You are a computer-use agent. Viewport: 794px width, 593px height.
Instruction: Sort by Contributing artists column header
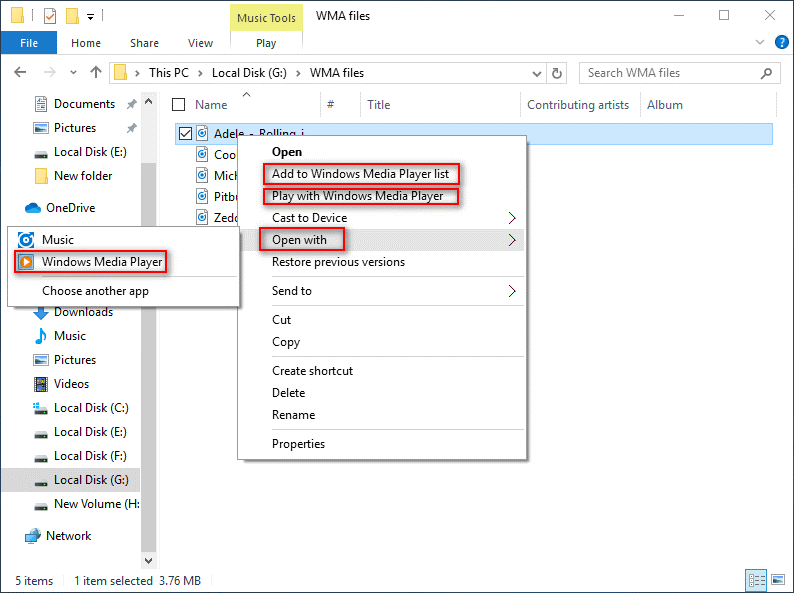[x=578, y=105]
